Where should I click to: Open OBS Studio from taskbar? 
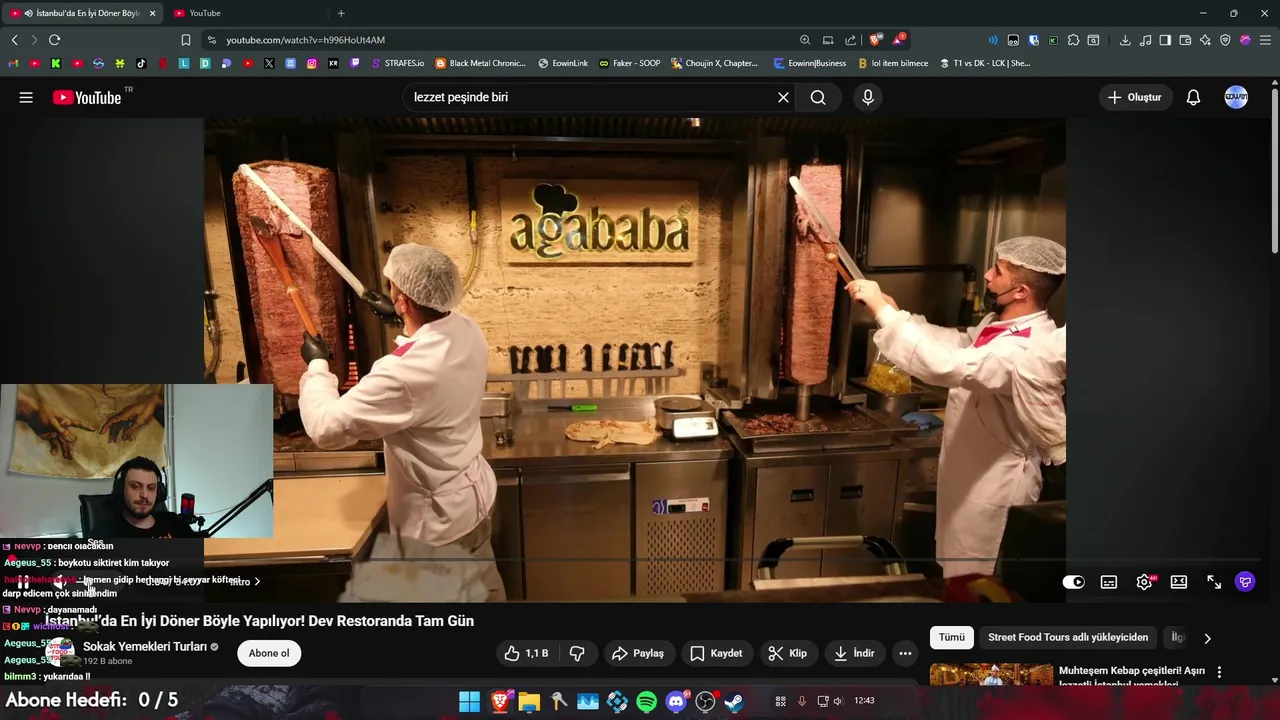coord(706,702)
